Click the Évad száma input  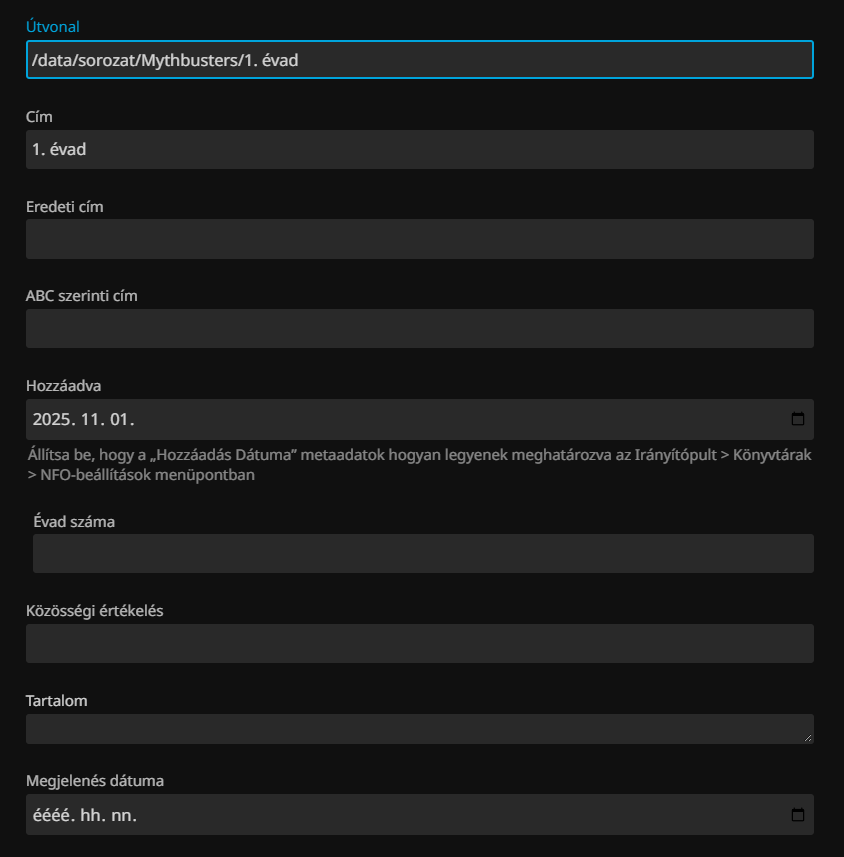pyautogui.click(x=423, y=553)
